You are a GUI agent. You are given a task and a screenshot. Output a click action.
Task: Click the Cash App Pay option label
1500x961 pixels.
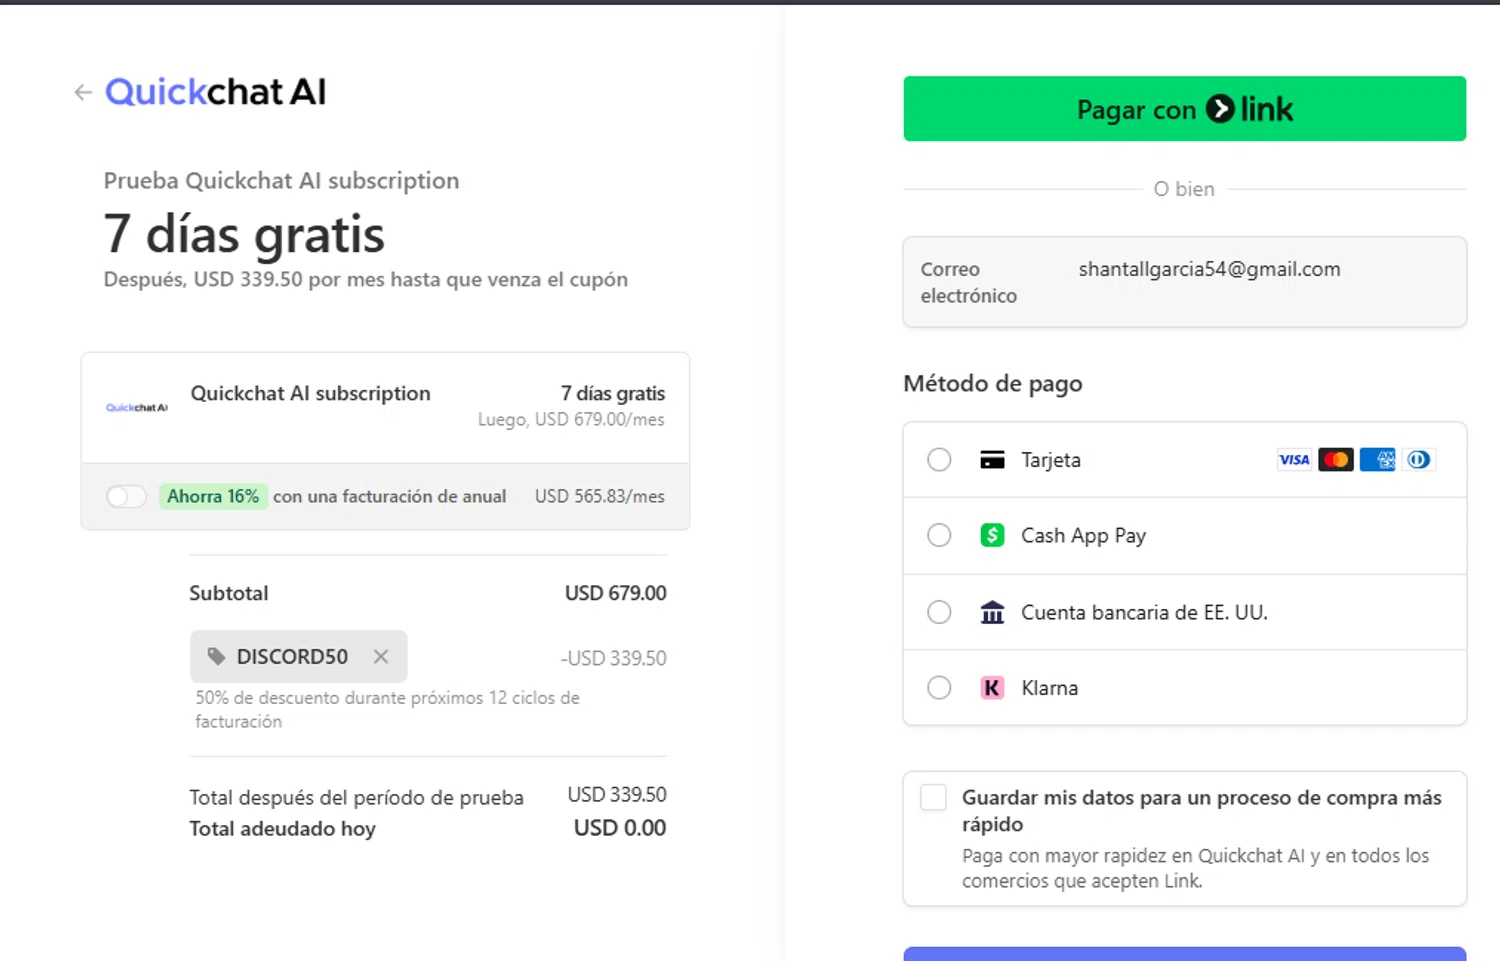pyautogui.click(x=1084, y=536)
